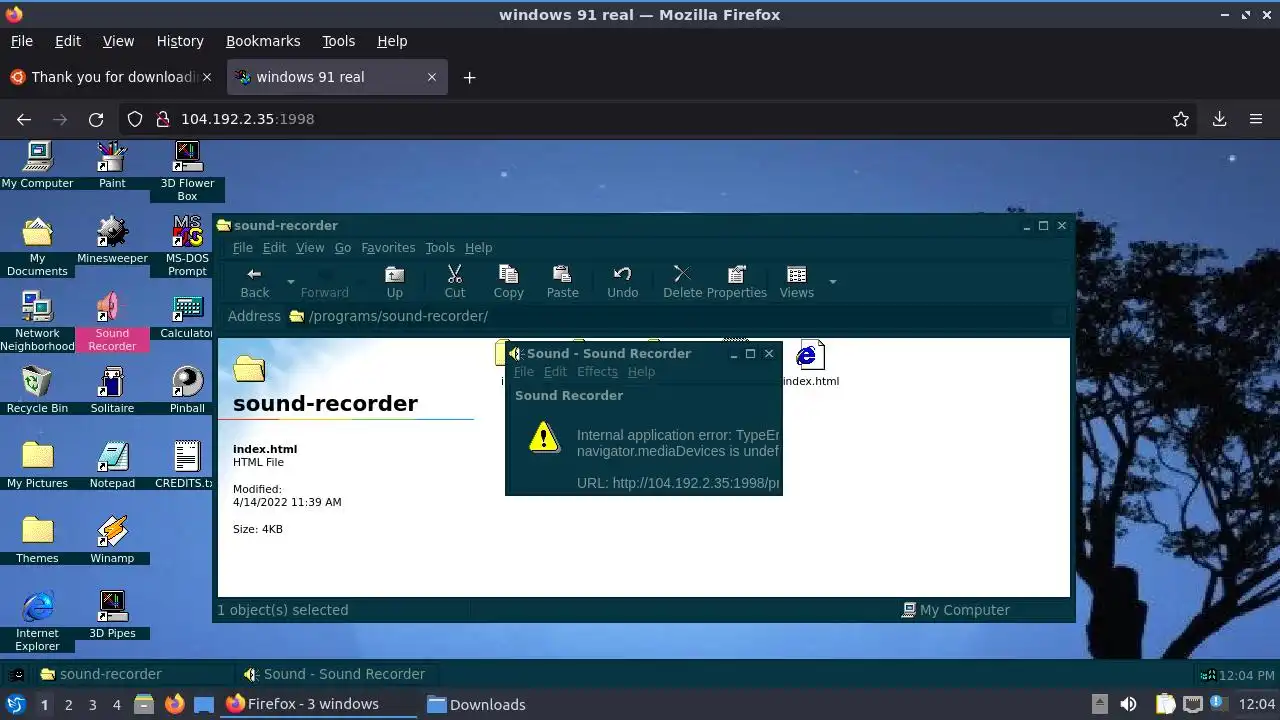
Task: Click Sound - Sound Recorder taskbar button
Action: [340, 674]
